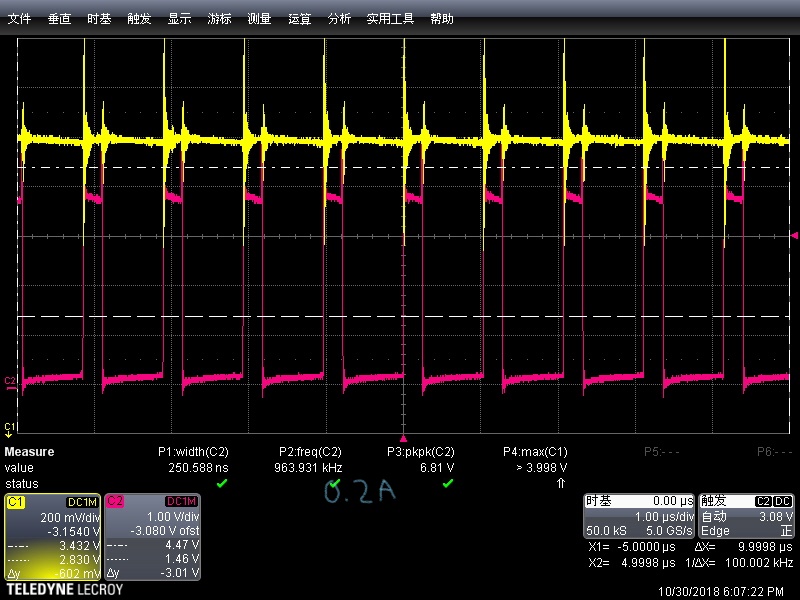
Task: Click the magenta C2 label badge
Action: 115,502
